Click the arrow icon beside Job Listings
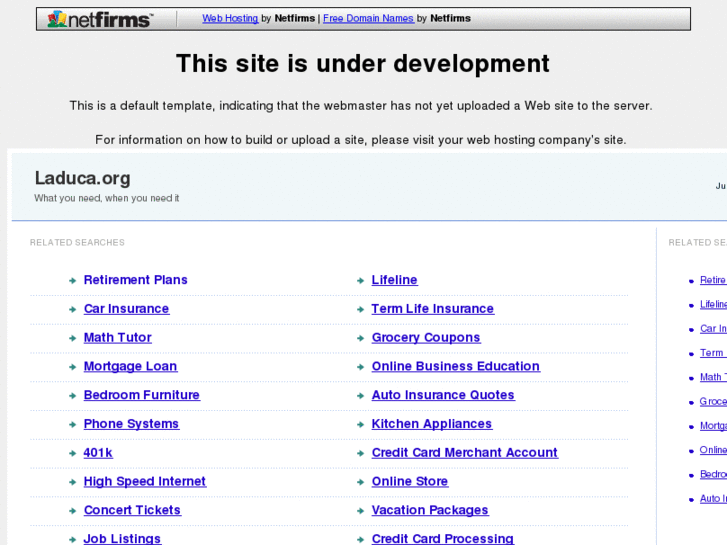Image resolution: width=727 pixels, height=545 pixels. click(x=72, y=539)
